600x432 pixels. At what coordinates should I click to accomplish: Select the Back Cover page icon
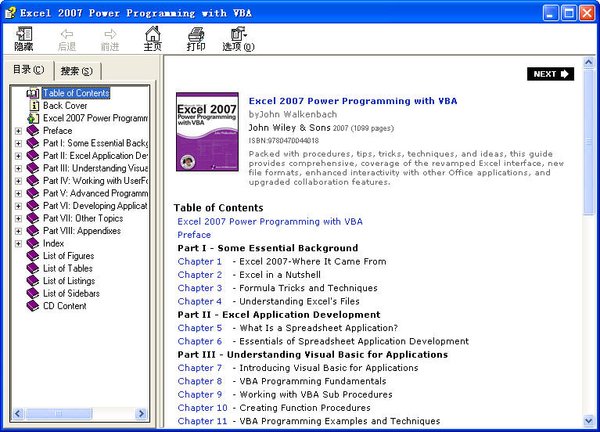coord(34,105)
